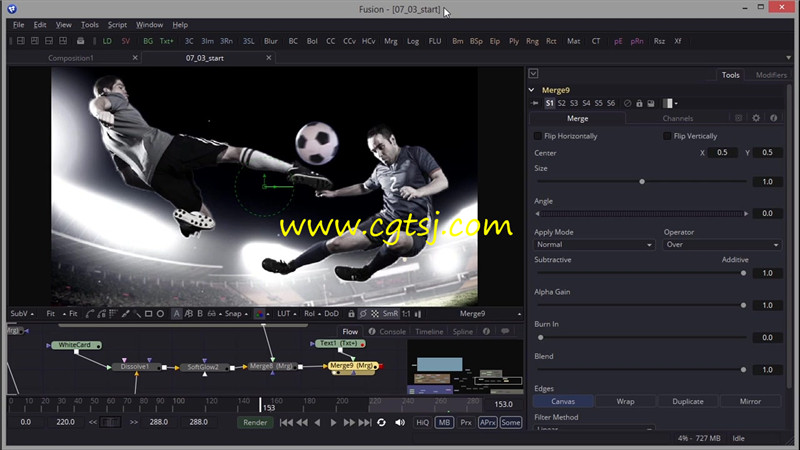Toggle the checker underlay viewer button
Screen dimensions: 800x450
pos(375,314)
